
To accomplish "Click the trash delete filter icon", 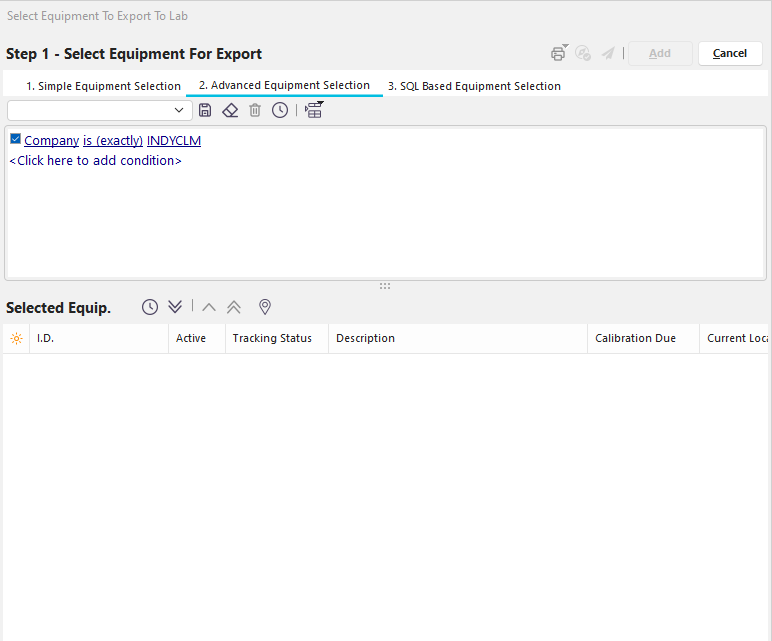I will pyautogui.click(x=255, y=110).
